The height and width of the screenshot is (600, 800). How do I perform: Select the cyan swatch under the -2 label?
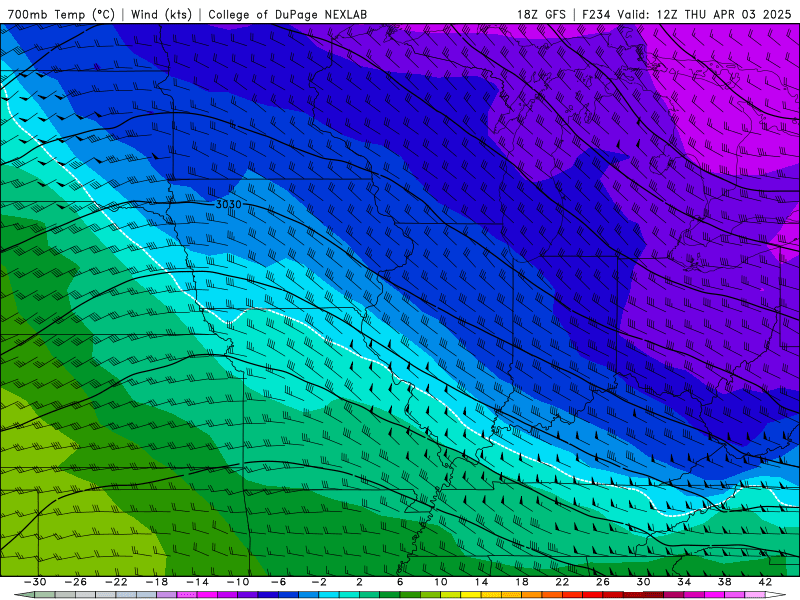[329, 595]
